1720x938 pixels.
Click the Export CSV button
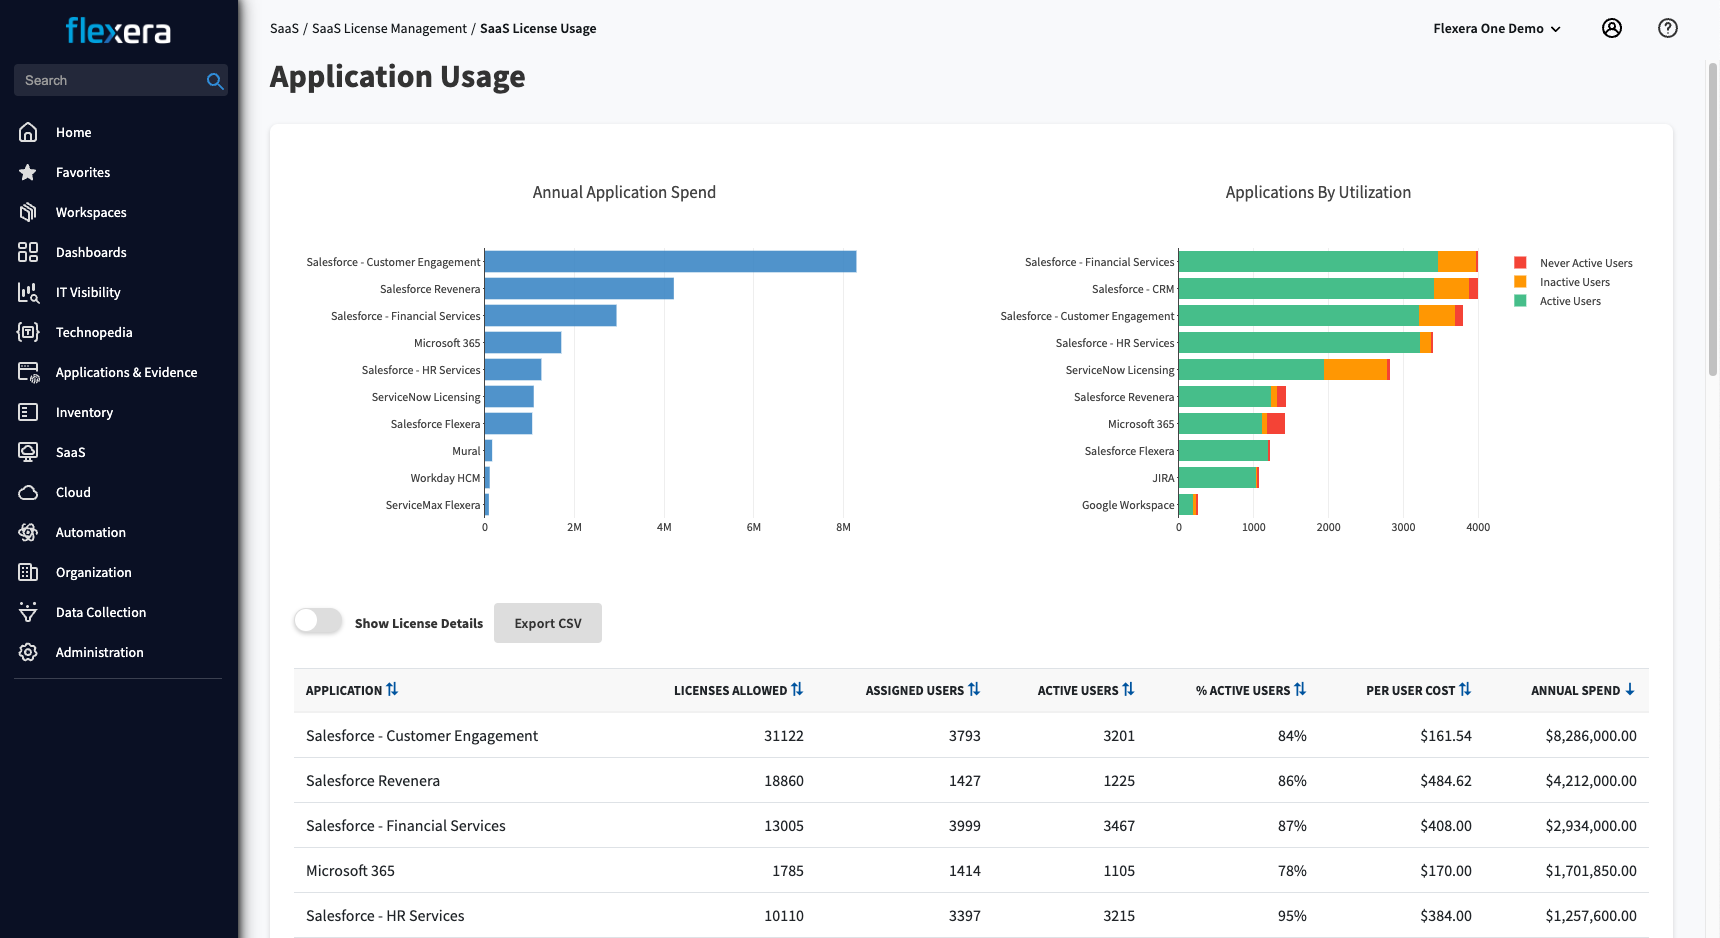(x=547, y=622)
